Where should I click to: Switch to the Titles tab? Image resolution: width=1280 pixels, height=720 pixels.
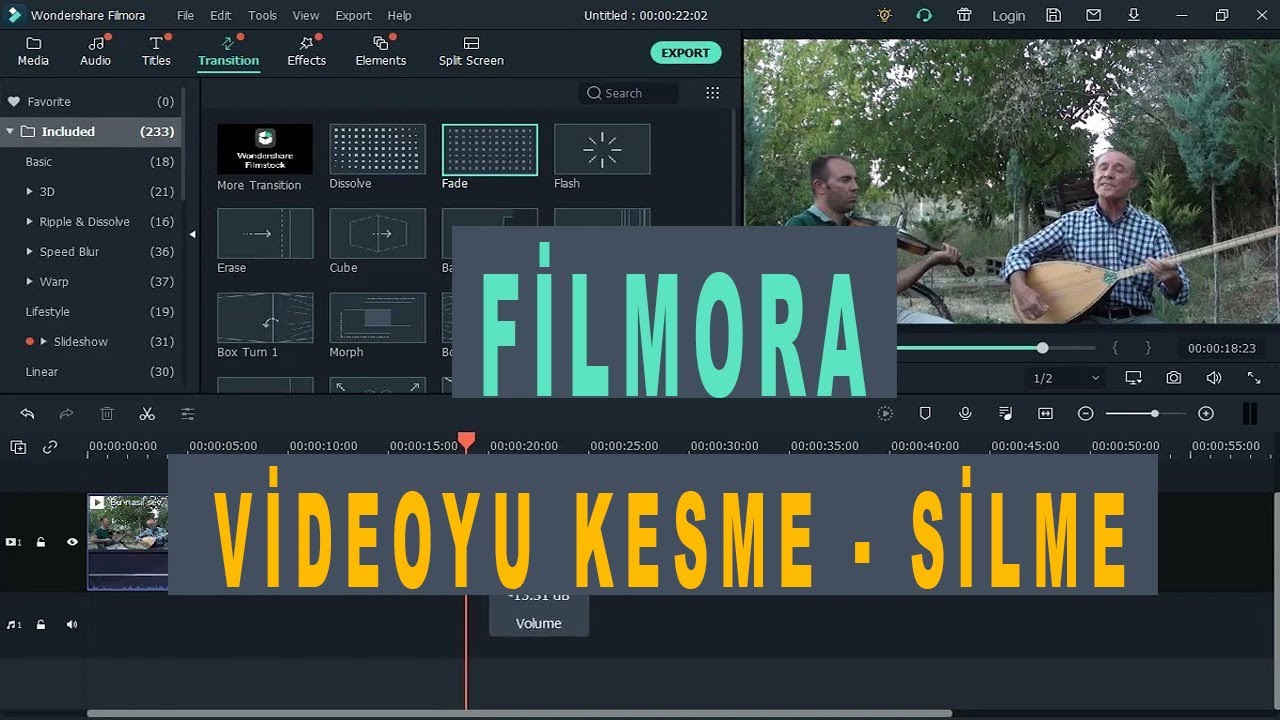click(x=156, y=52)
